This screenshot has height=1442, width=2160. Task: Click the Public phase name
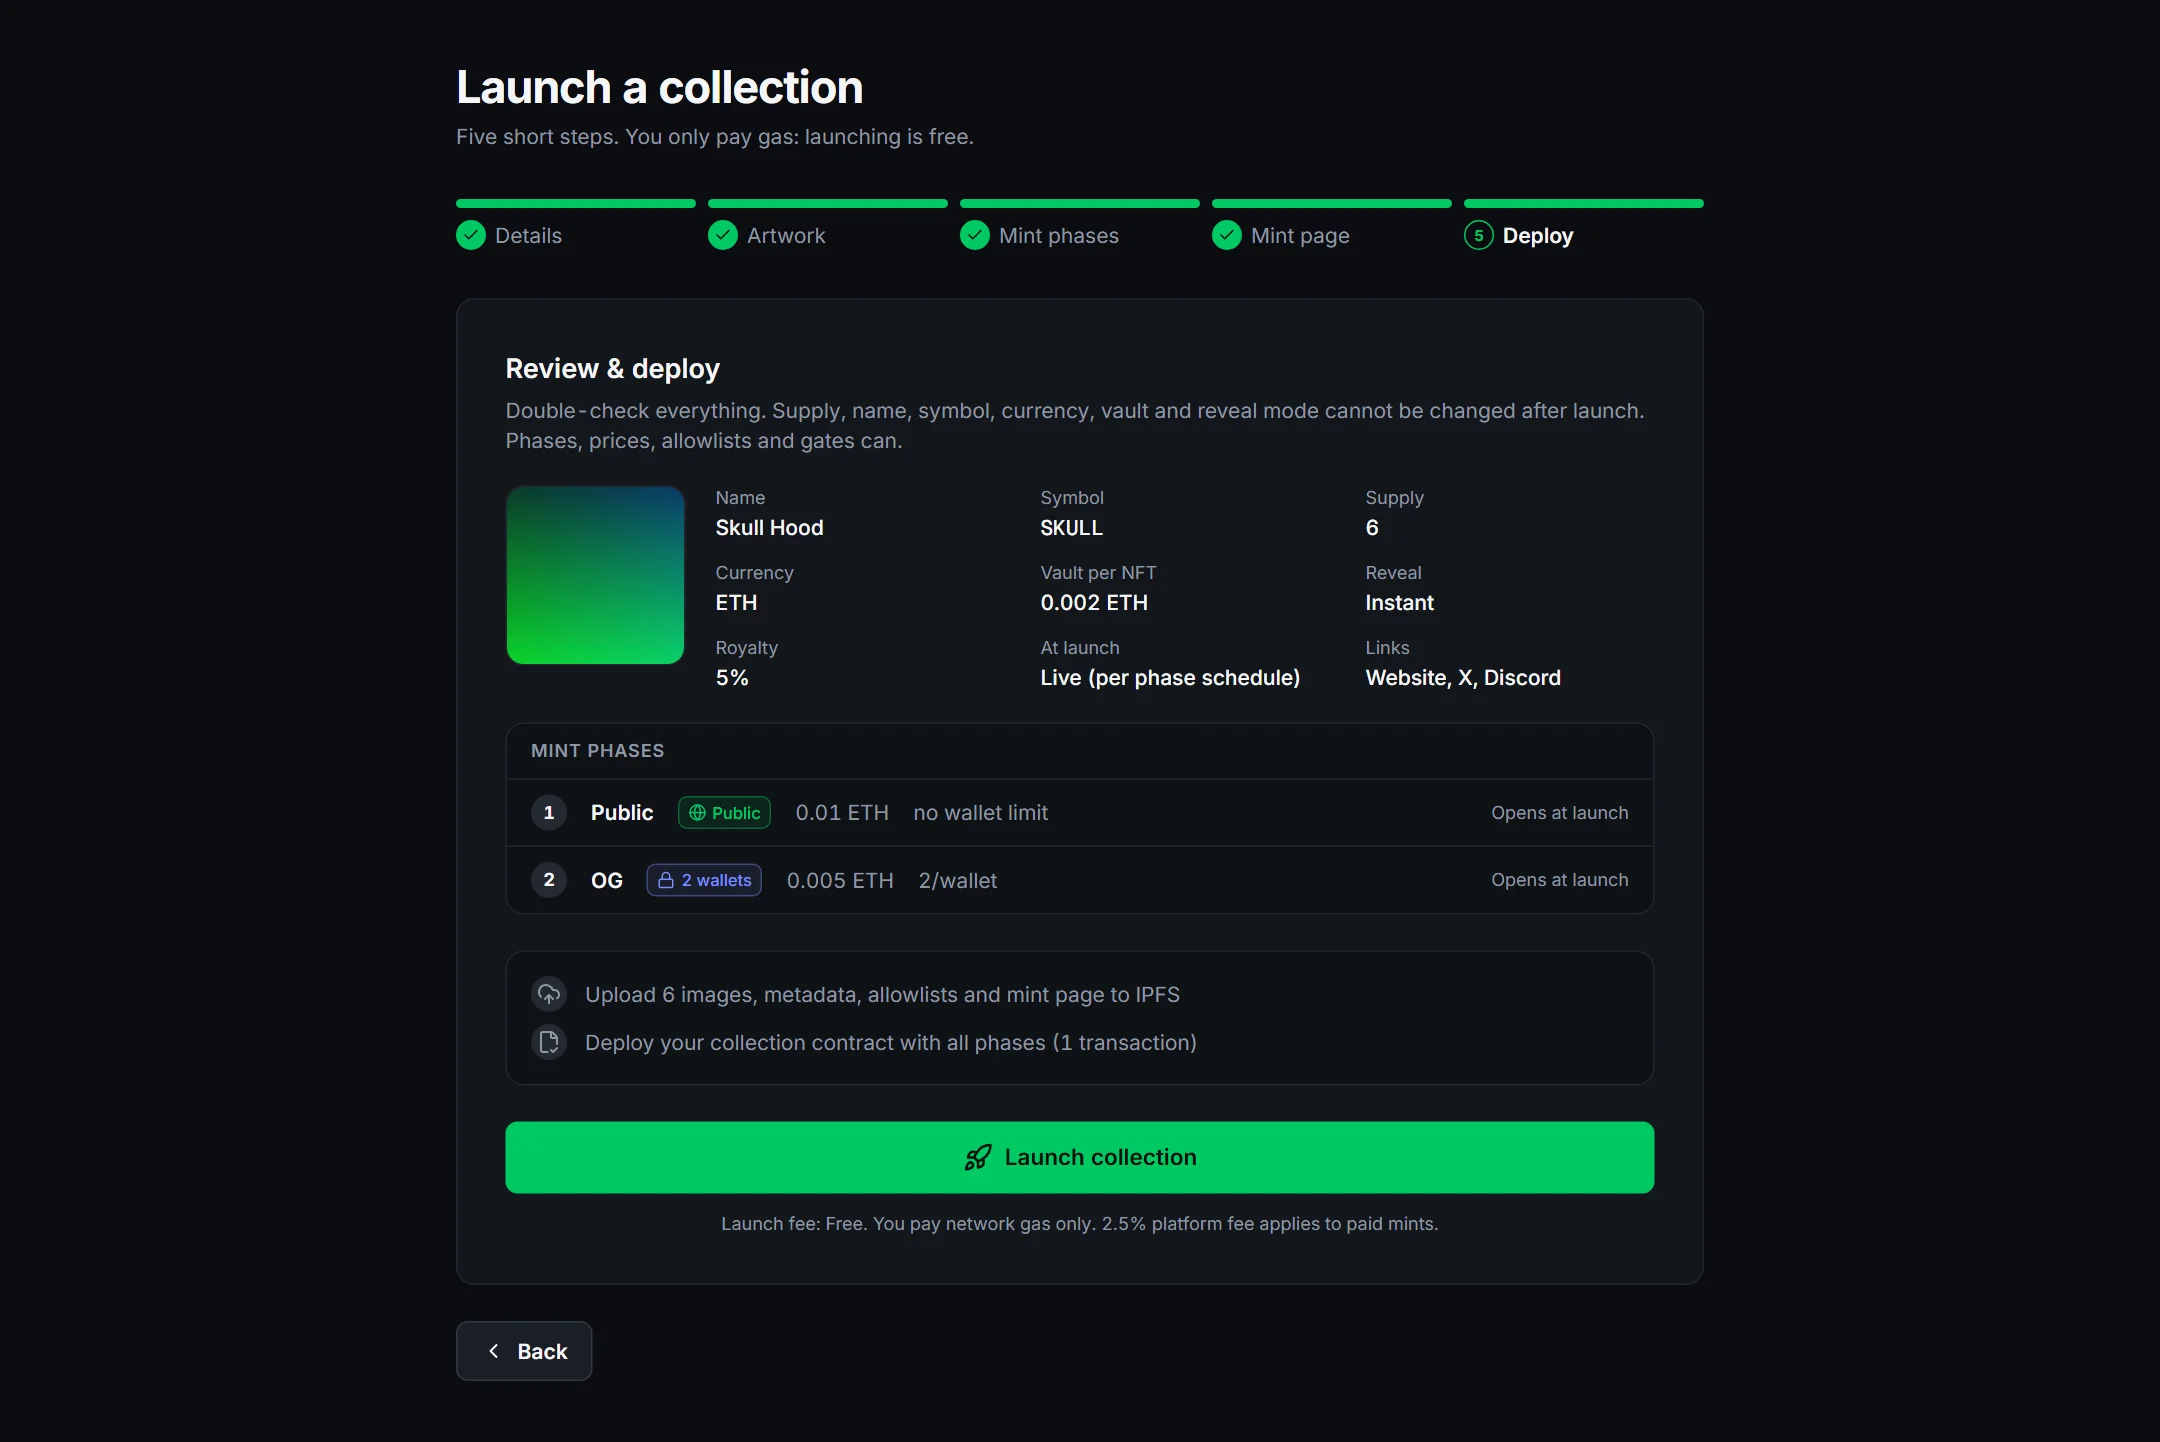622,813
